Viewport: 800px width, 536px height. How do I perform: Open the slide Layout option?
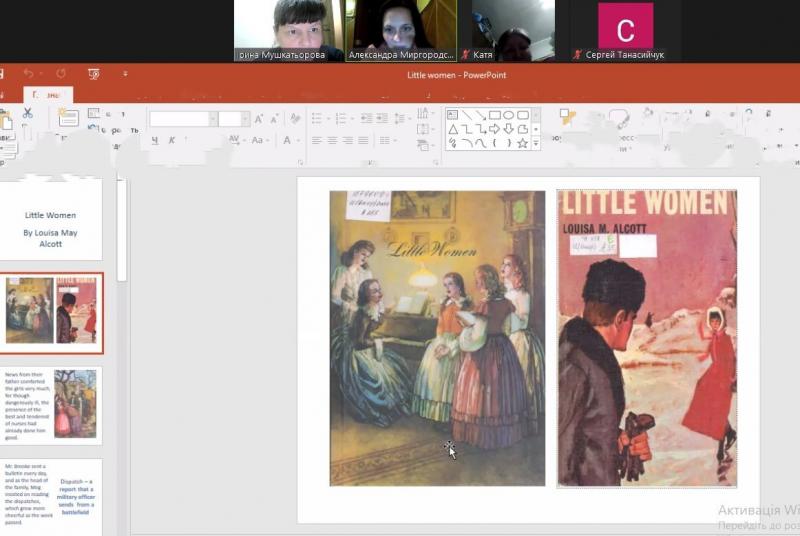(93, 113)
